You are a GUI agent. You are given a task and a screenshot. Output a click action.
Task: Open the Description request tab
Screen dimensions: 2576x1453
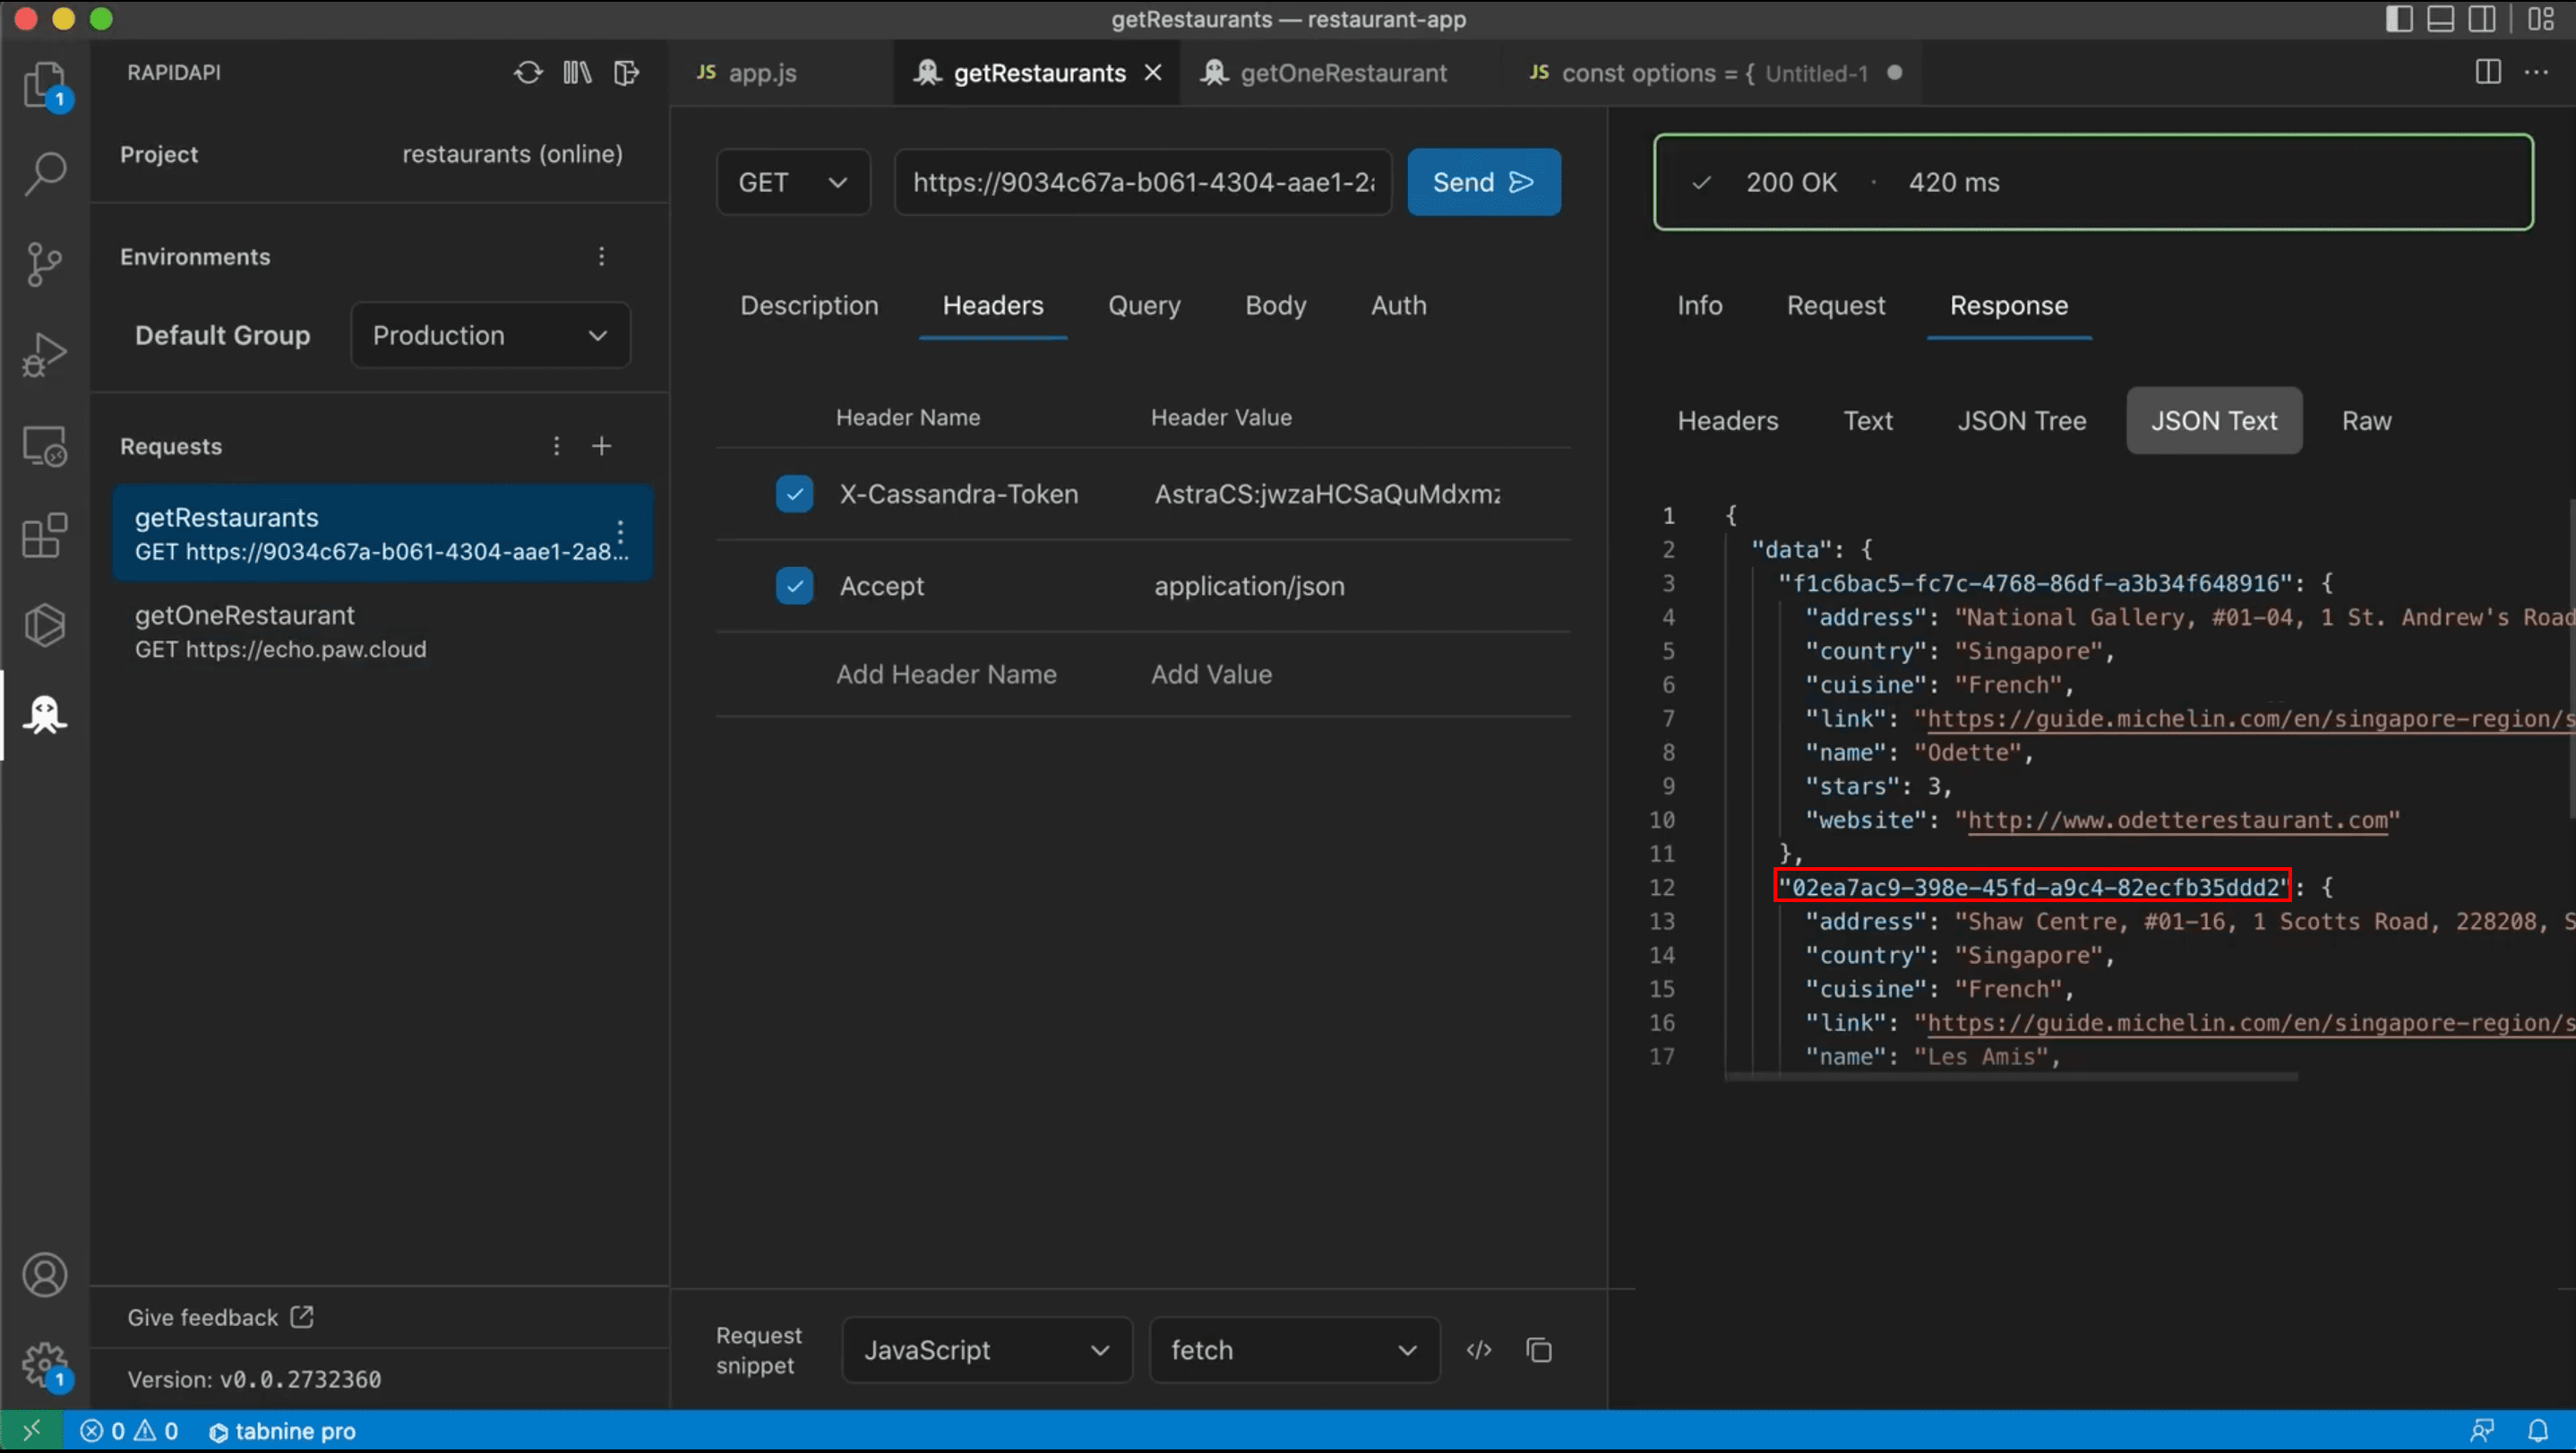coord(809,305)
